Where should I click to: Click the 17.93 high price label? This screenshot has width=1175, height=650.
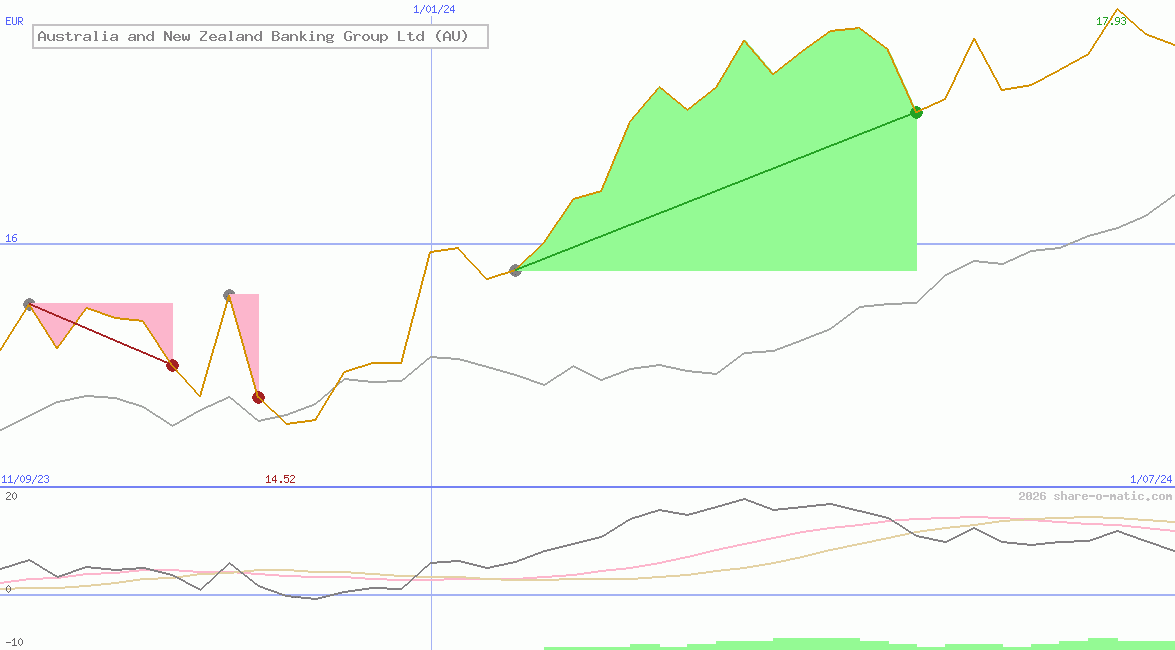pos(1111,21)
